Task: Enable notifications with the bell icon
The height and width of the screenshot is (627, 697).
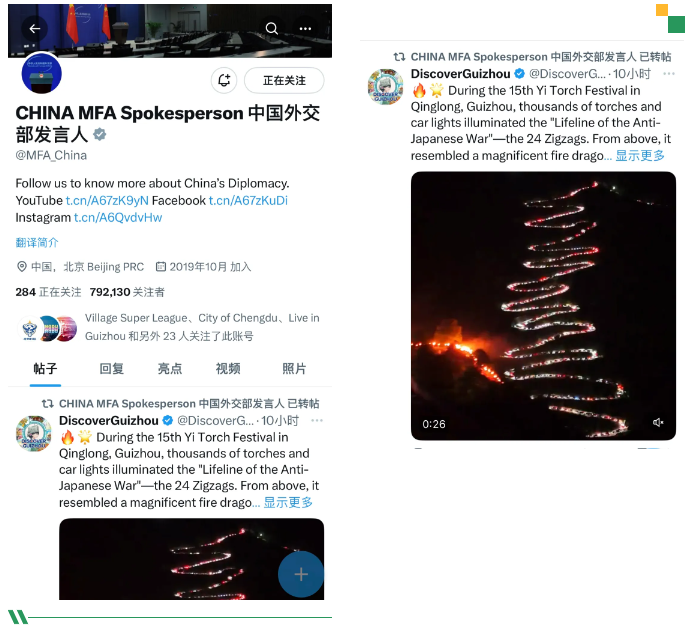Action: pos(224,80)
